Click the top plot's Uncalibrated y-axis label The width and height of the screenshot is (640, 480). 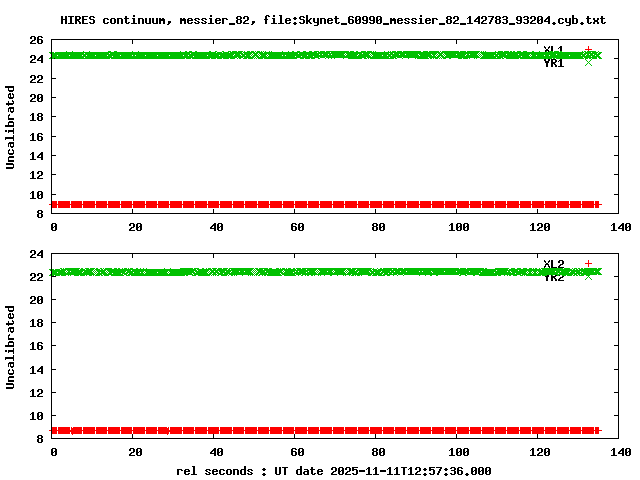click(11, 127)
